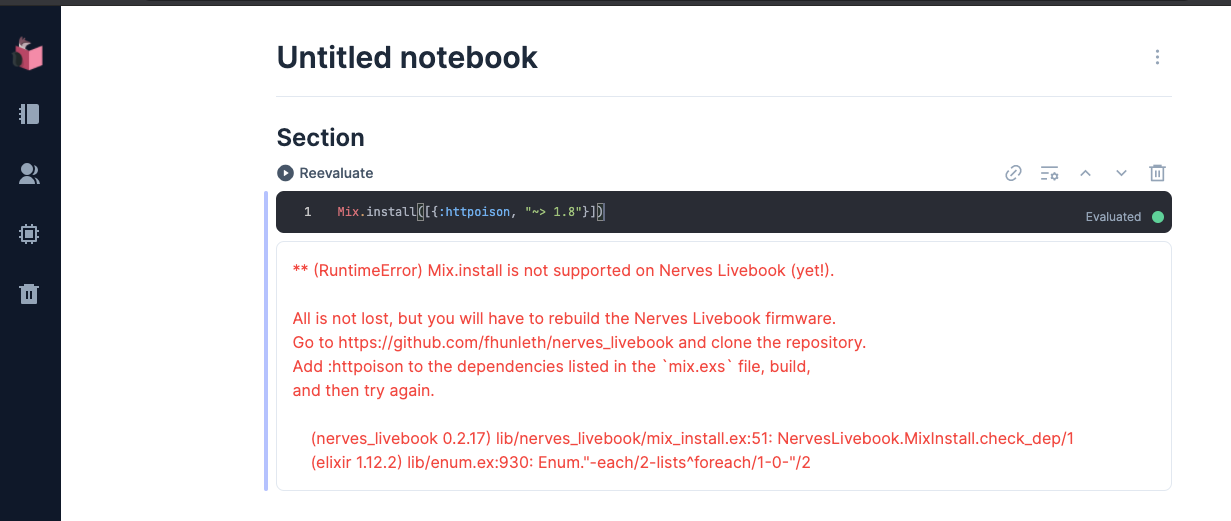Click line number 1 in code cell
The width and height of the screenshot is (1231, 521).
[307, 211]
